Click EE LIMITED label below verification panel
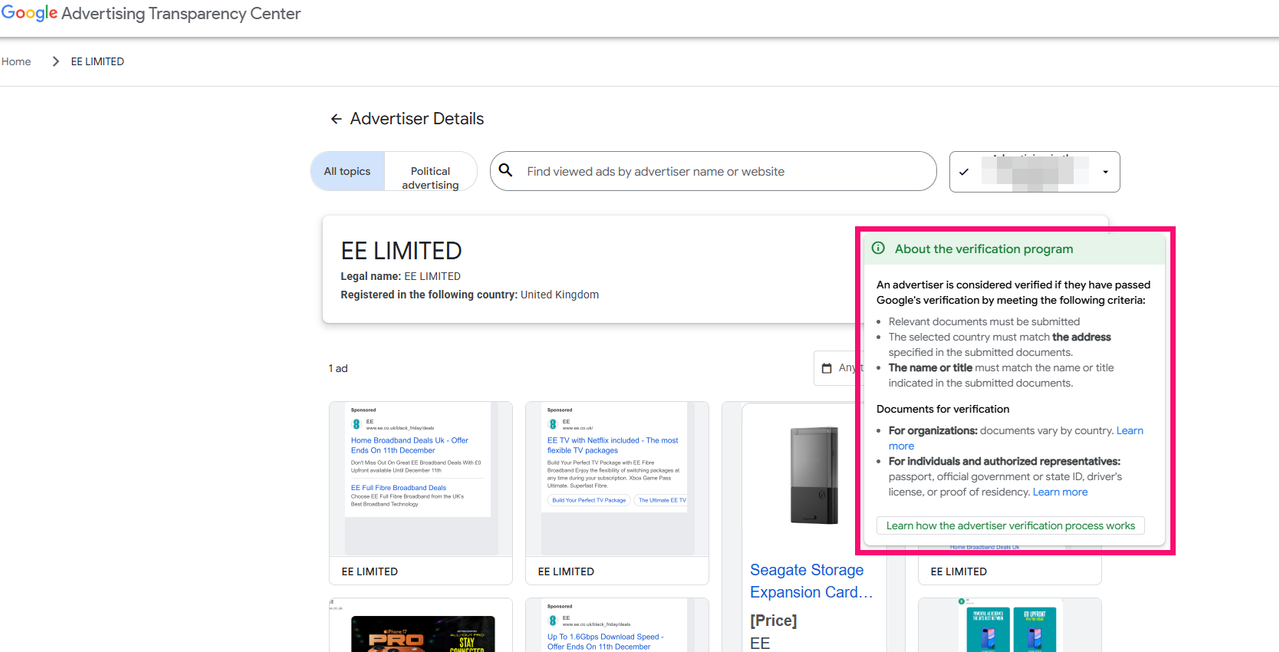Image resolution: width=1279 pixels, height=652 pixels. click(x=959, y=572)
